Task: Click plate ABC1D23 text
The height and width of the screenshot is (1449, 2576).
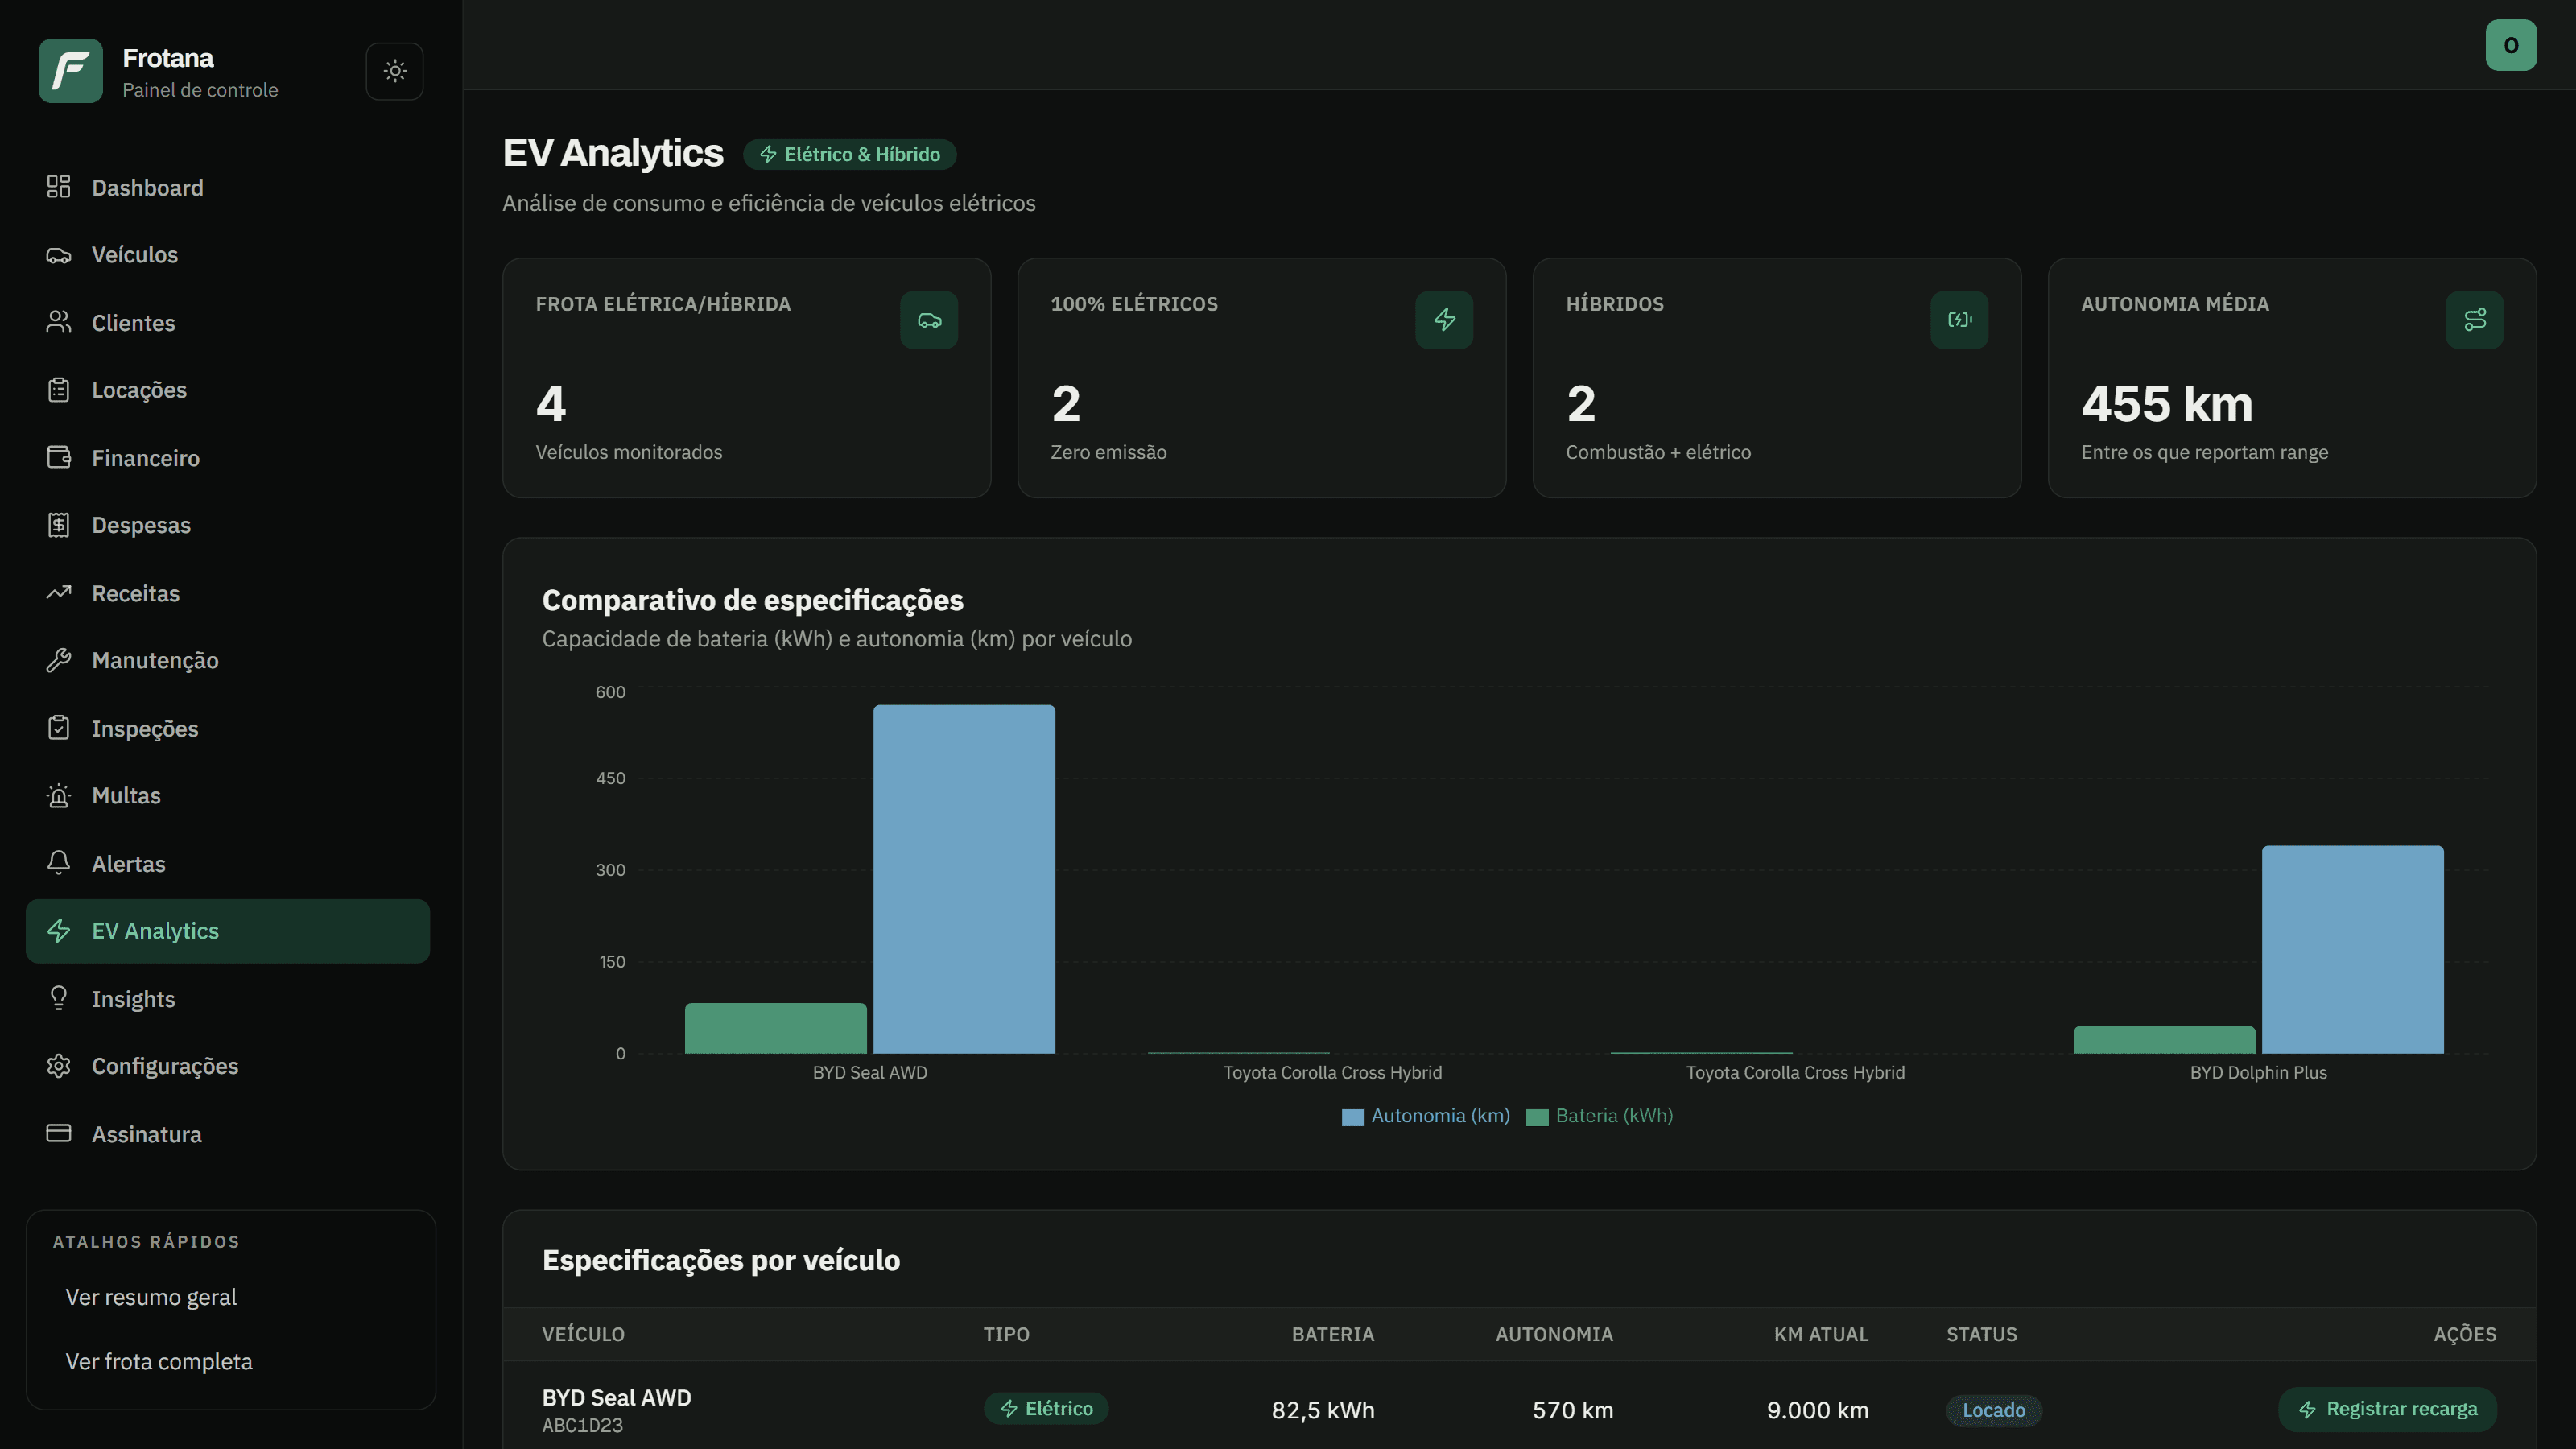Action: pyautogui.click(x=582, y=1426)
